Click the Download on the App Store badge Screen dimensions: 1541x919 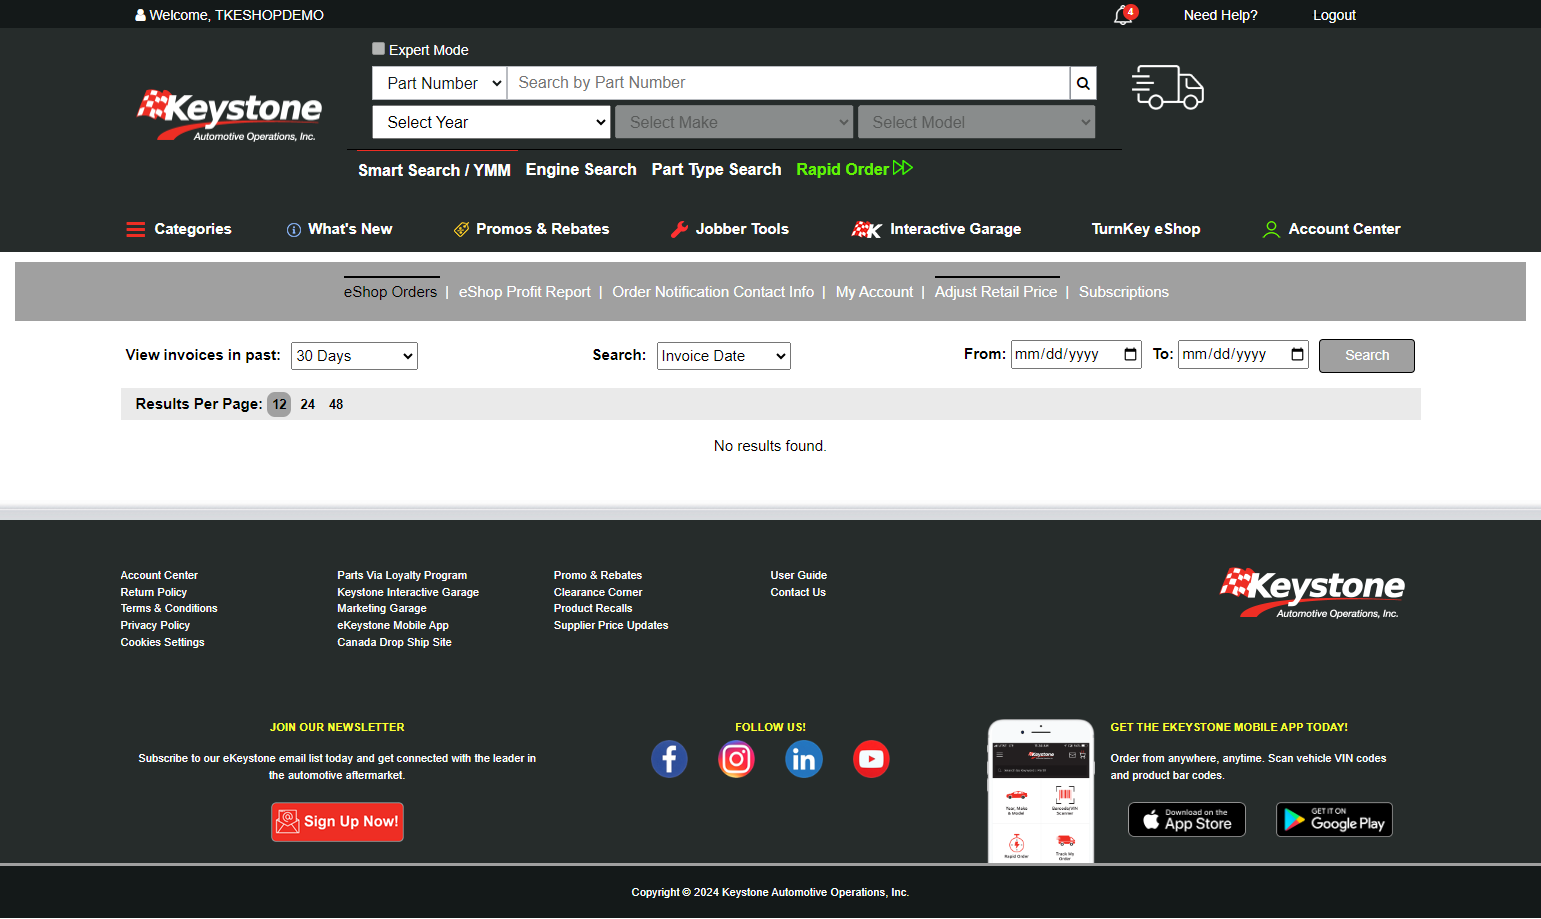coord(1187,820)
